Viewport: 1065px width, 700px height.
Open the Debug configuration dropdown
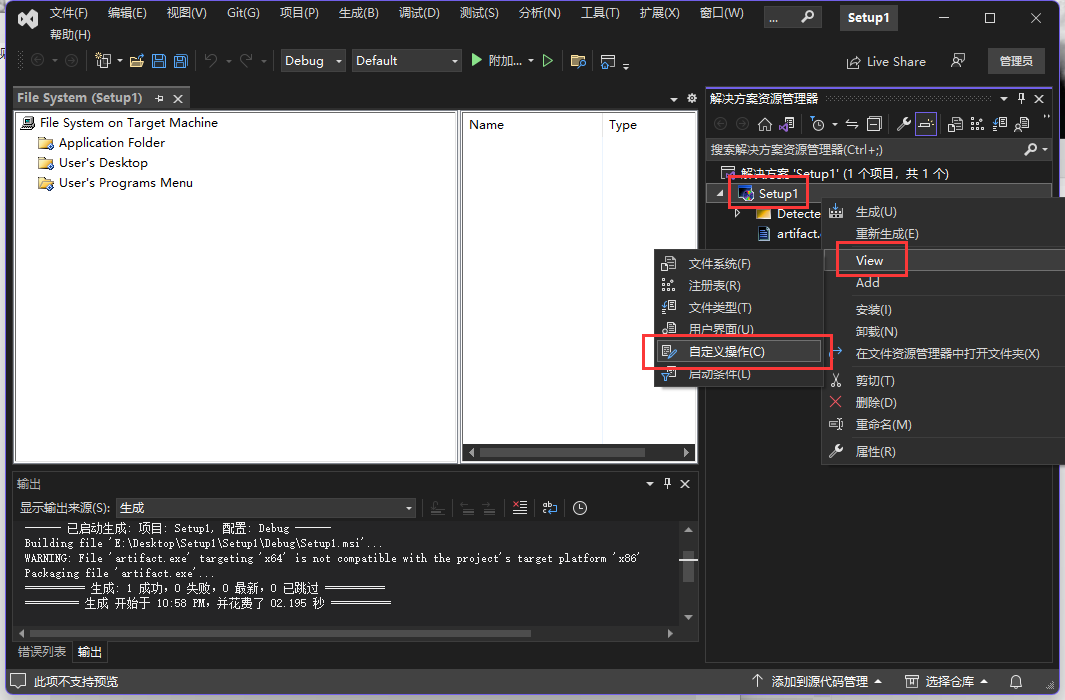coord(313,61)
